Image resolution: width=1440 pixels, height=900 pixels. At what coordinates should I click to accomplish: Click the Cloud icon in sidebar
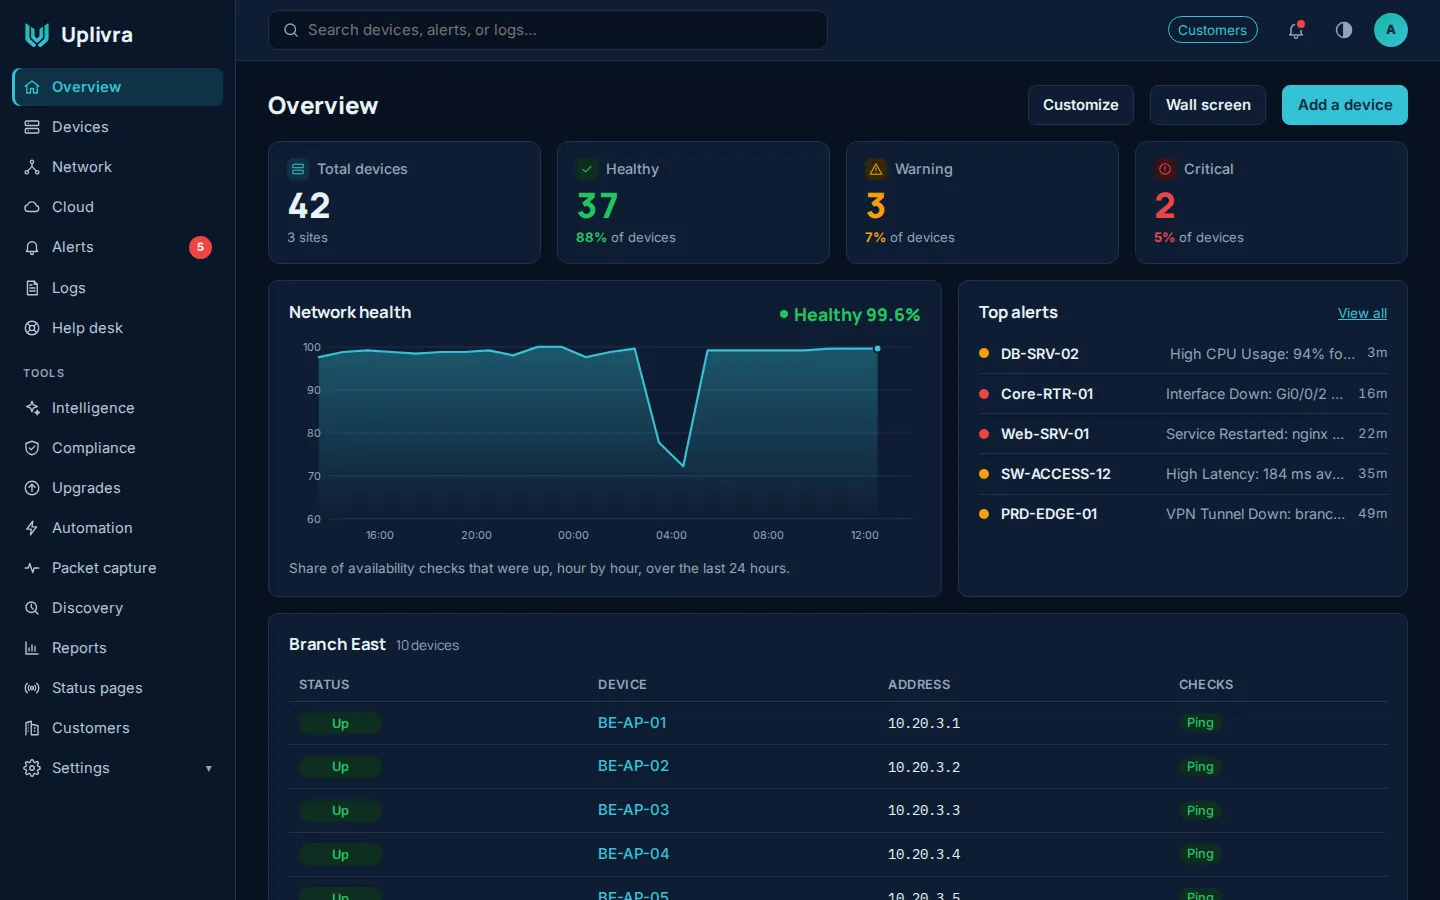[32, 207]
